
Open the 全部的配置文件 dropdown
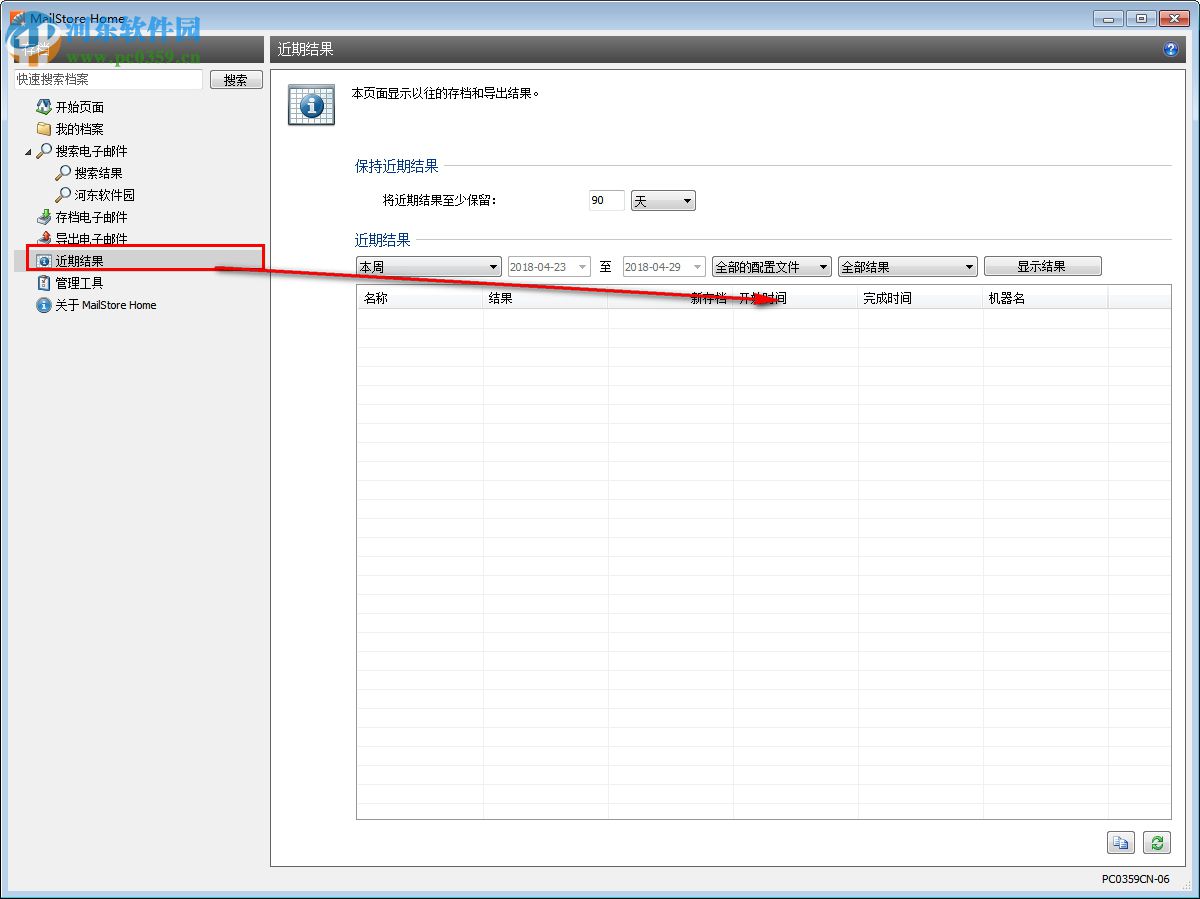pos(771,267)
